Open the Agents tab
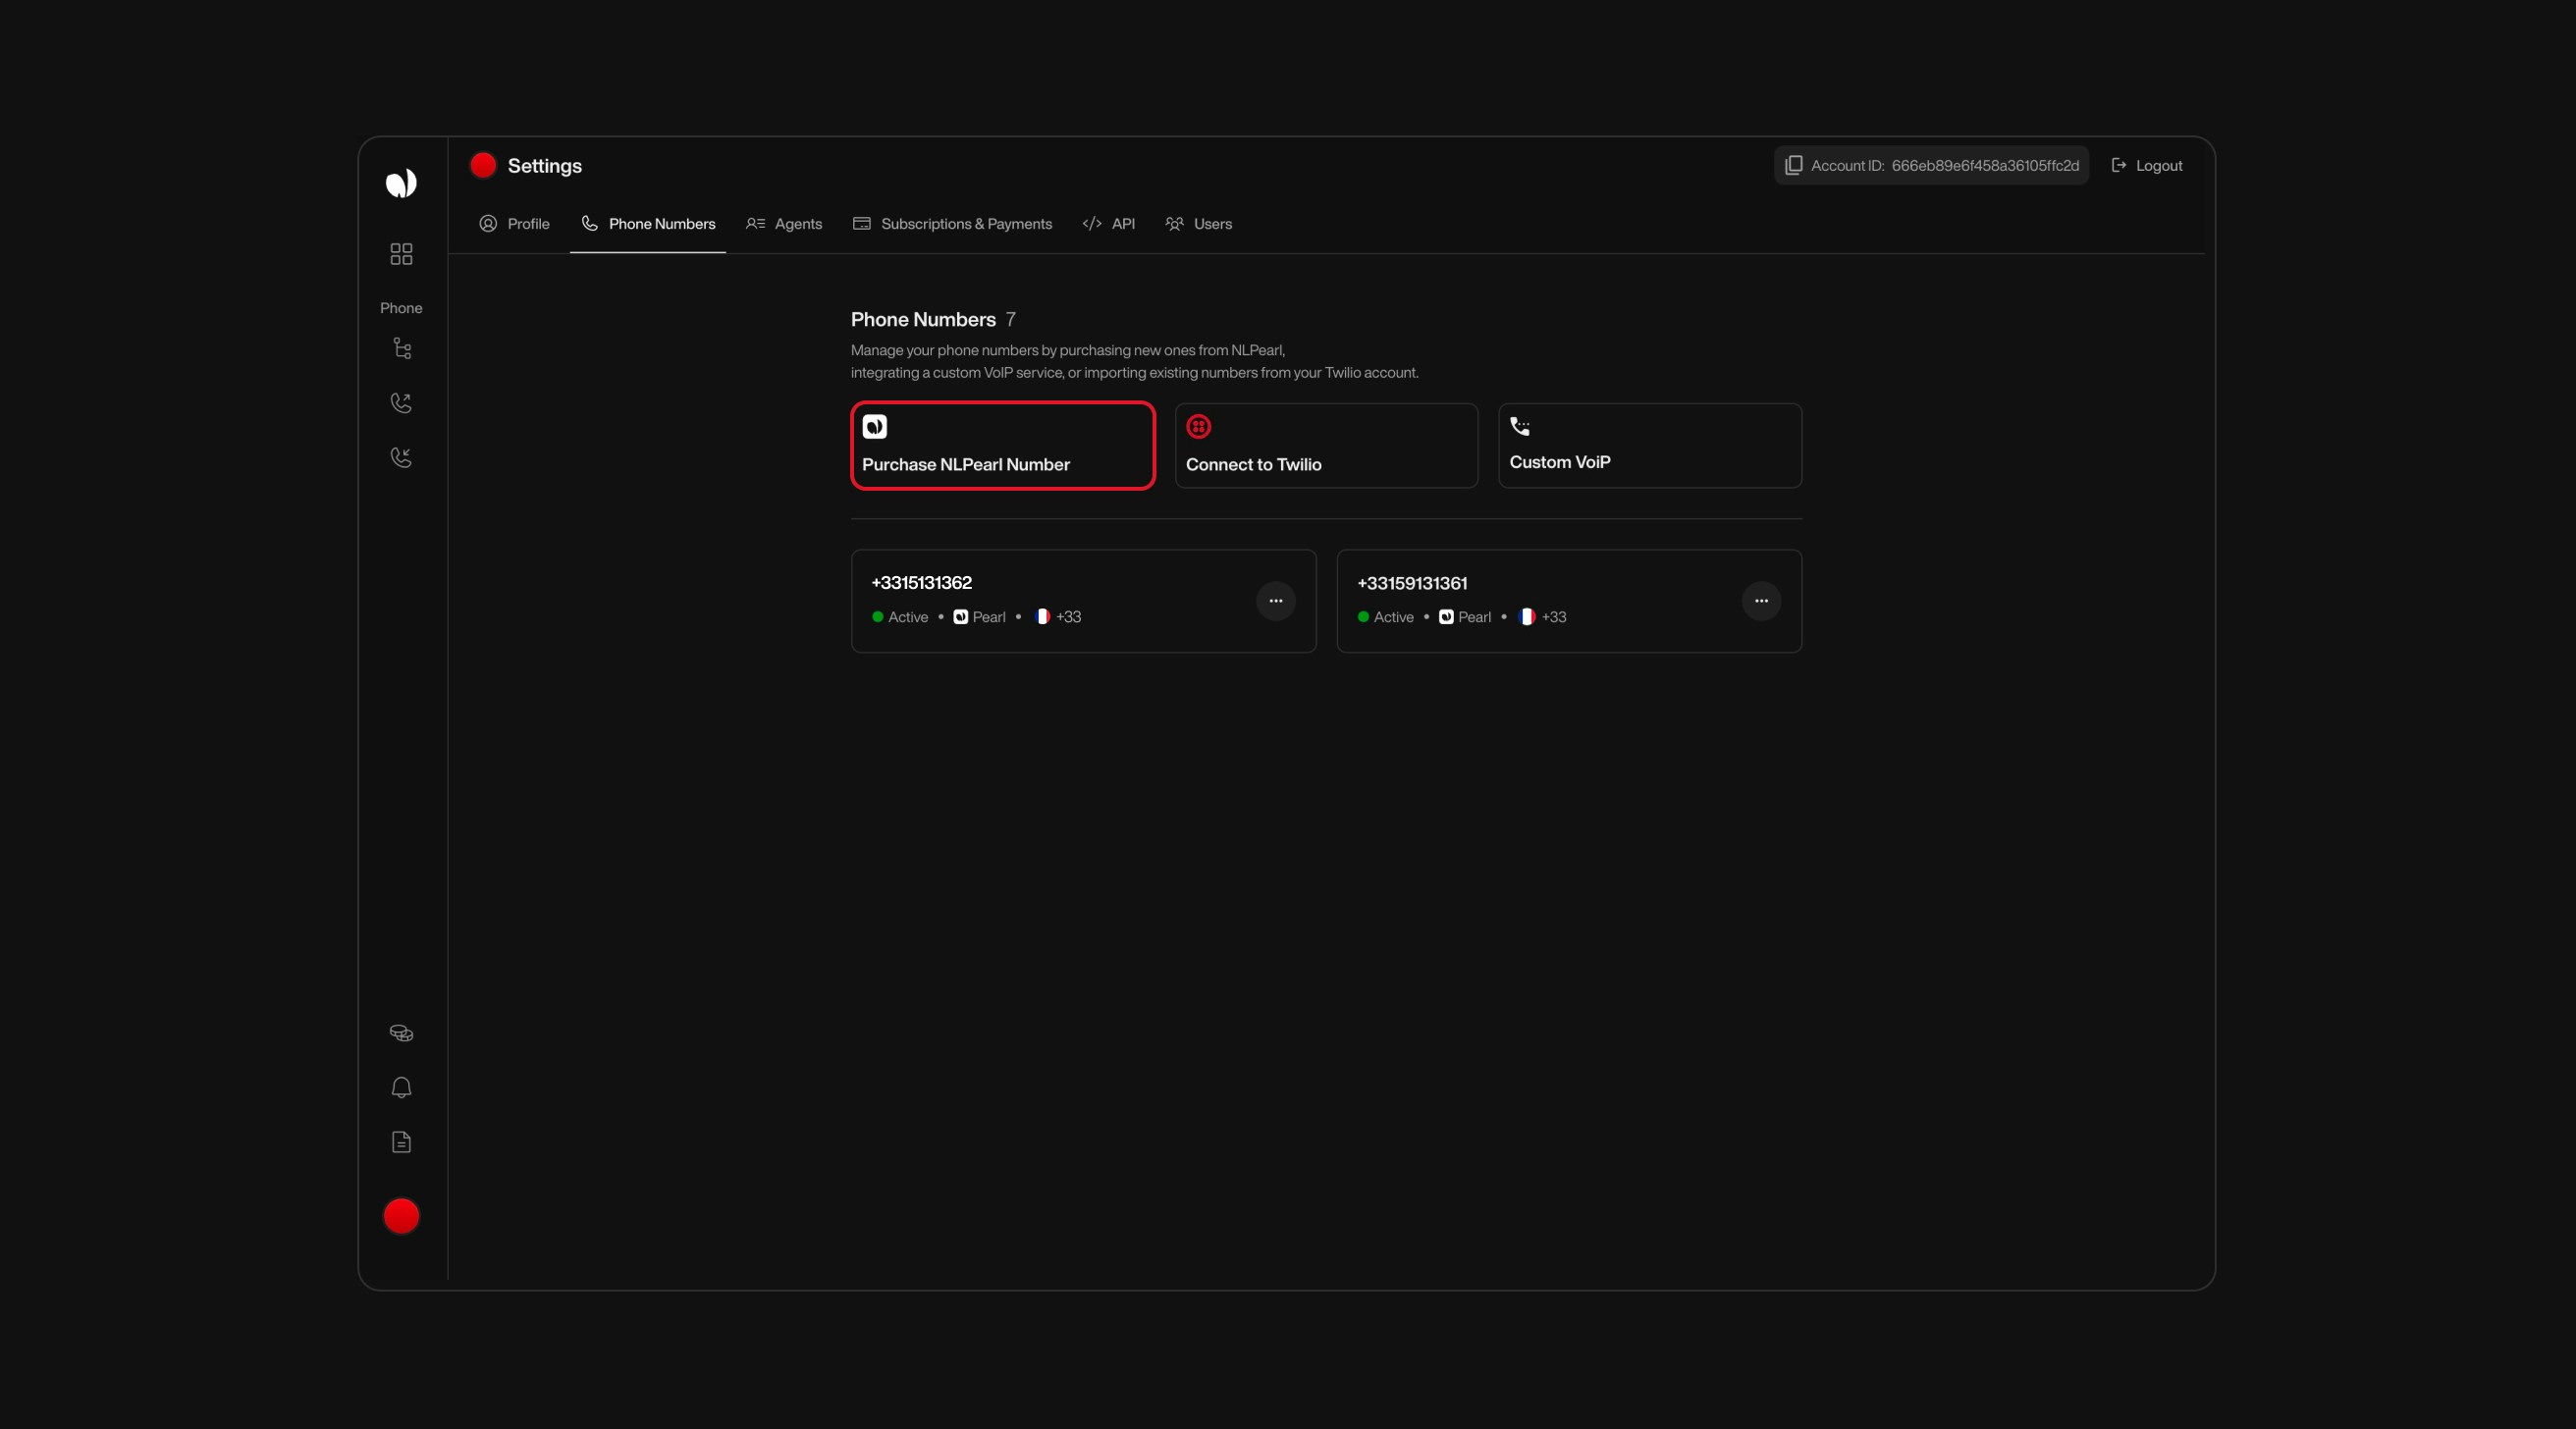Image resolution: width=2576 pixels, height=1429 pixels. (784, 224)
